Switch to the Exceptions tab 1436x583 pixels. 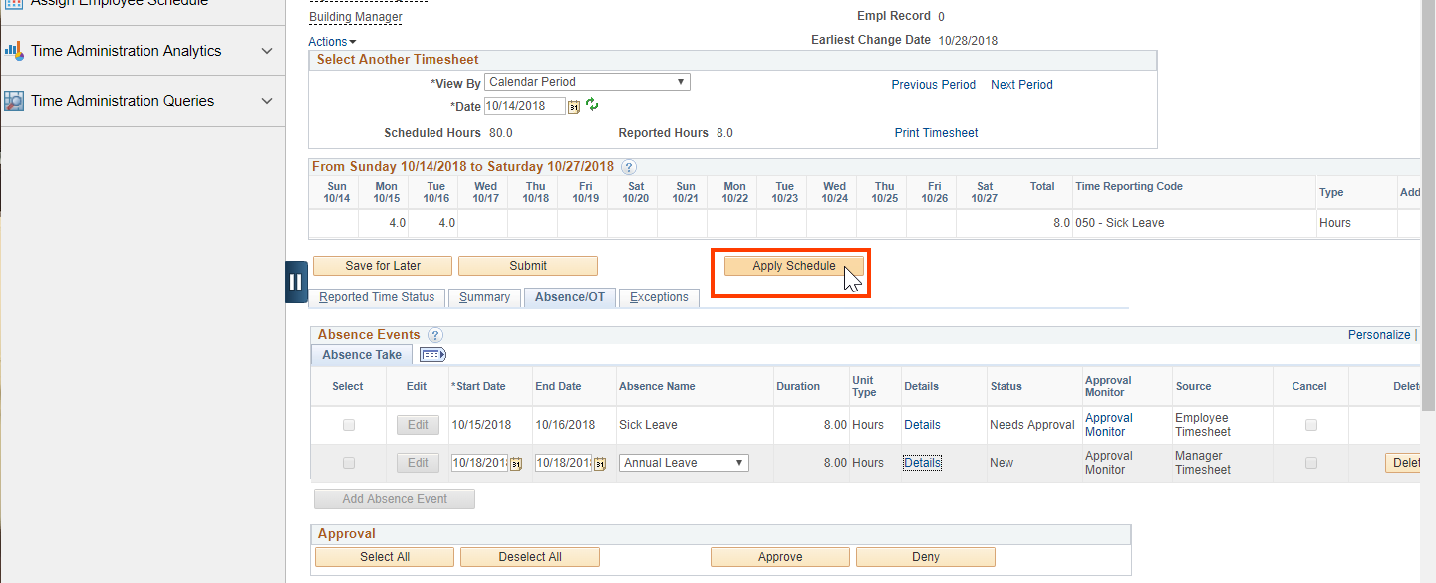tap(658, 297)
